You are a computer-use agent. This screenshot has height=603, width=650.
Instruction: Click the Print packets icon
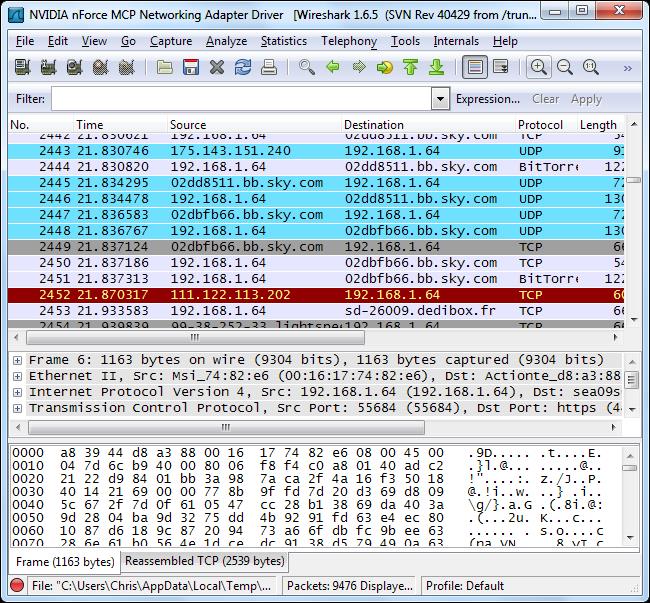(x=268, y=68)
